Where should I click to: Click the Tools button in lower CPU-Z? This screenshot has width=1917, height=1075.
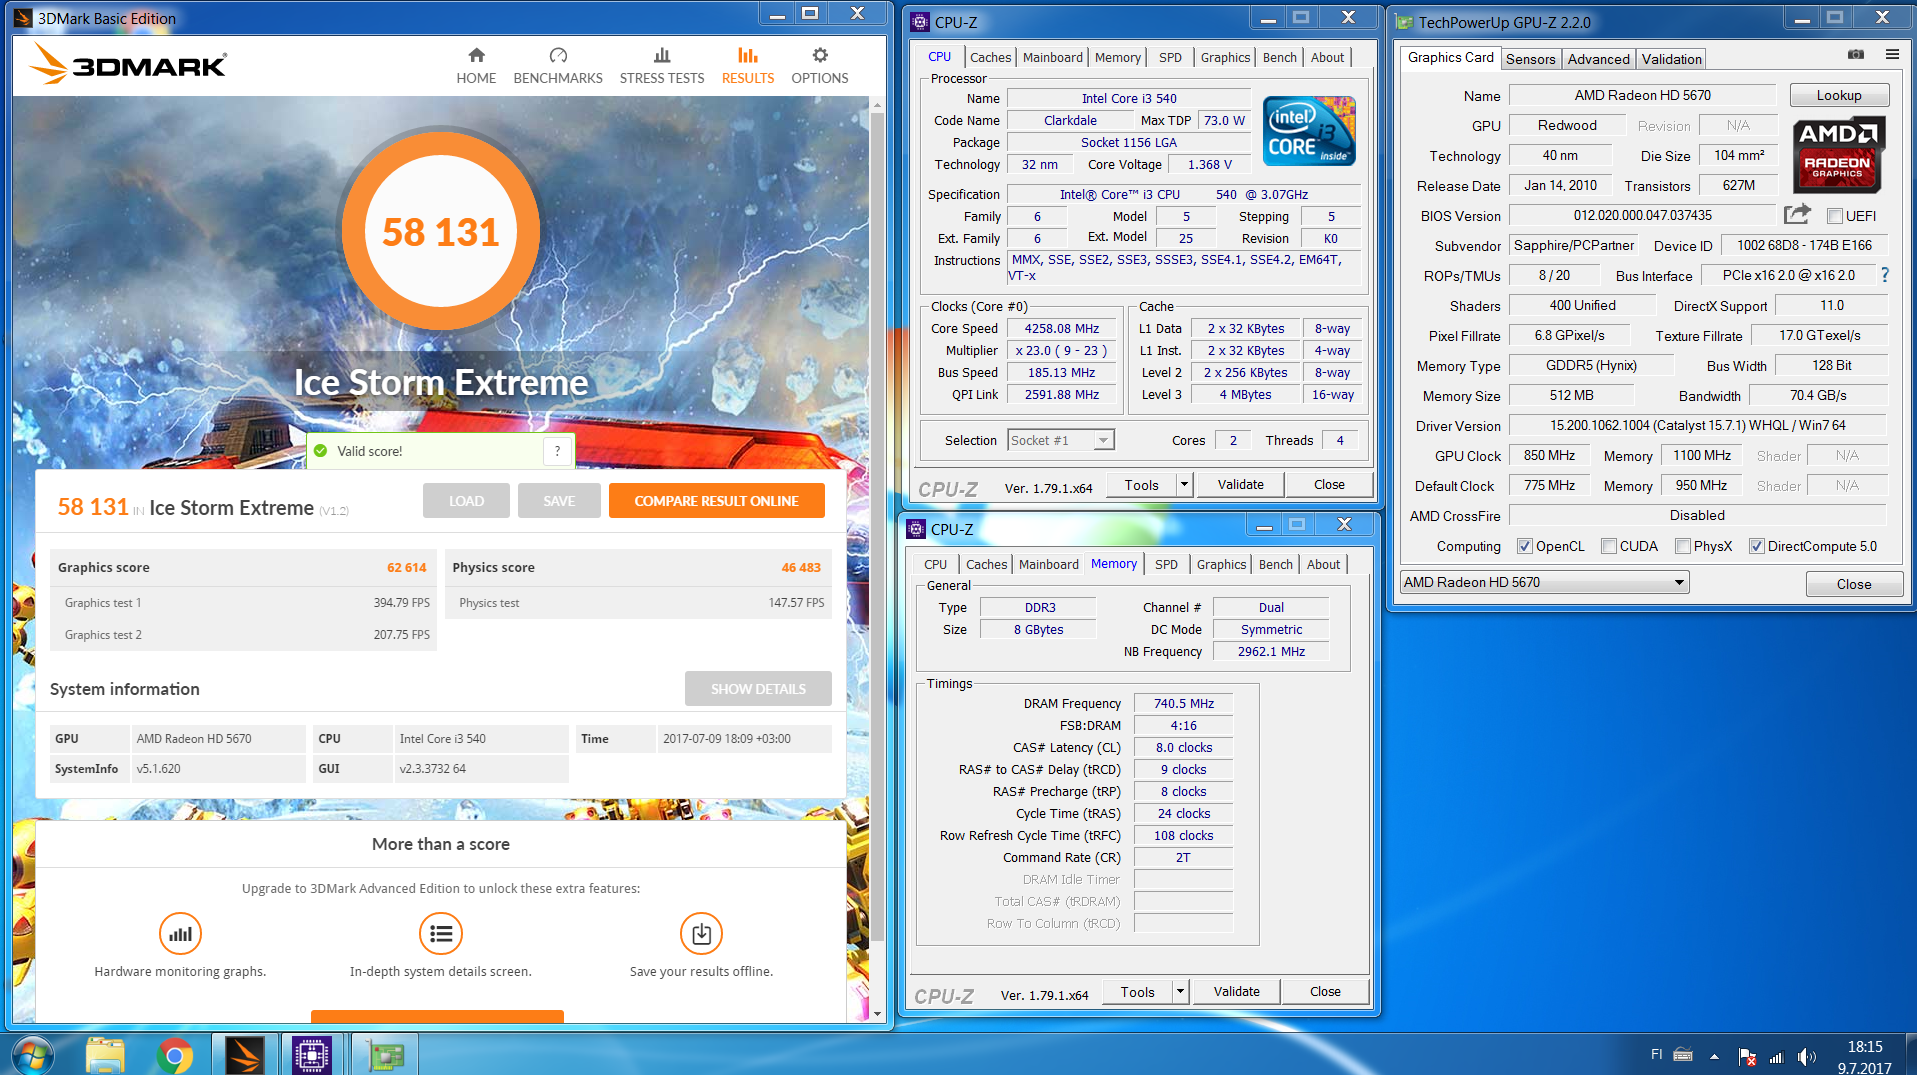(x=1137, y=992)
